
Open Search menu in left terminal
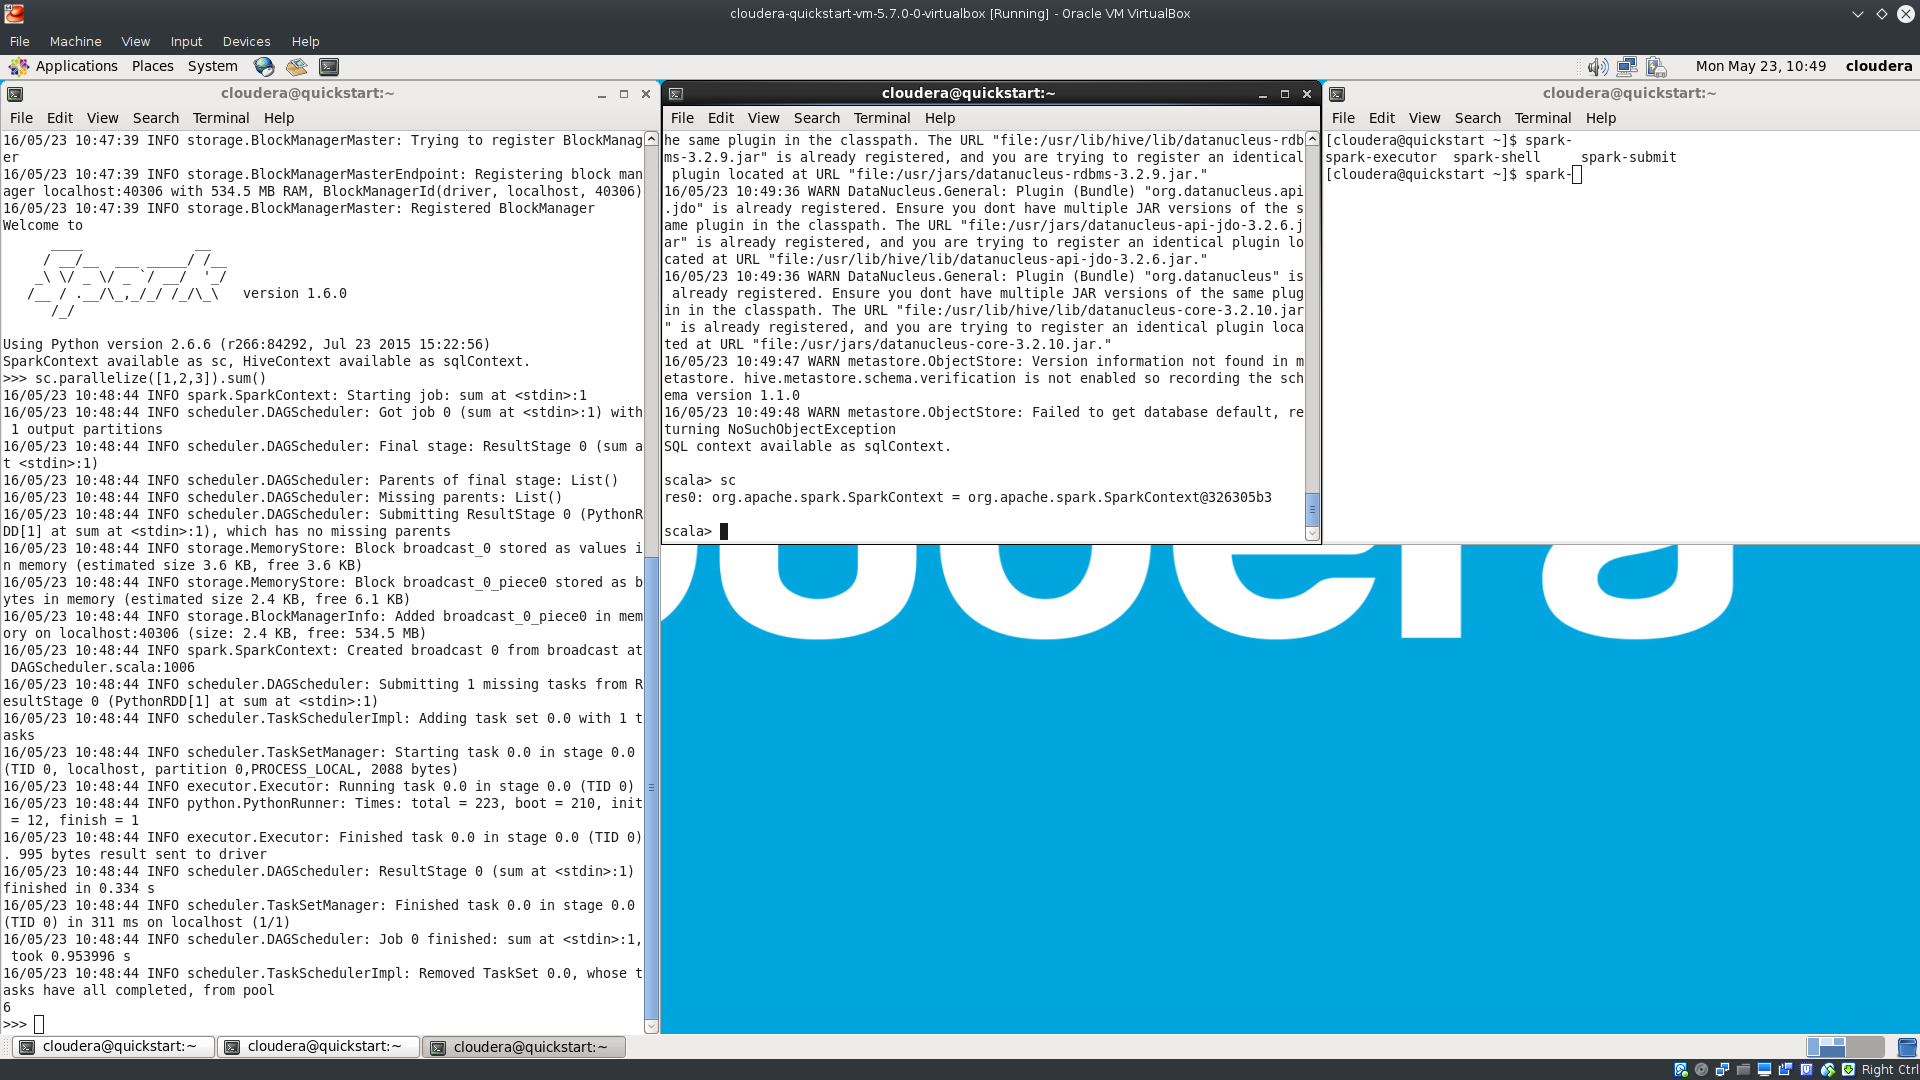pyautogui.click(x=155, y=118)
